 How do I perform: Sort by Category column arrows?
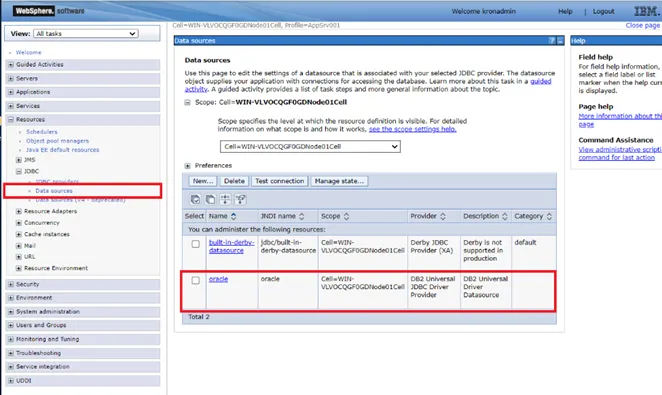pyautogui.click(x=549, y=216)
